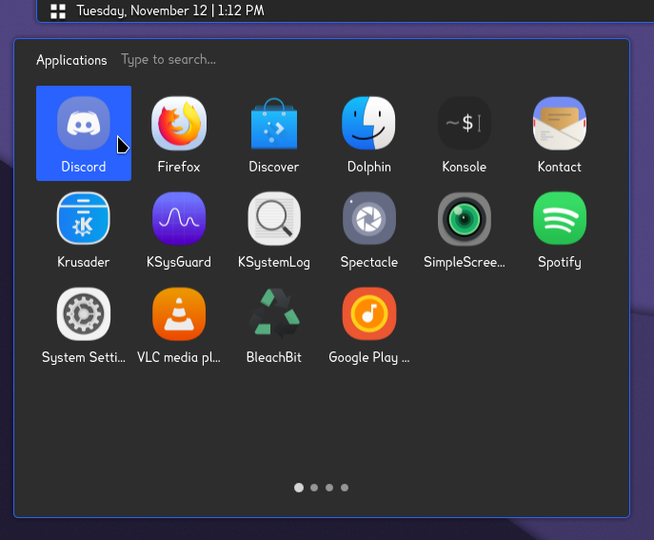Click the application grid launcher icon in panel
Image resolution: width=654 pixels, height=540 pixels.
click(58, 11)
